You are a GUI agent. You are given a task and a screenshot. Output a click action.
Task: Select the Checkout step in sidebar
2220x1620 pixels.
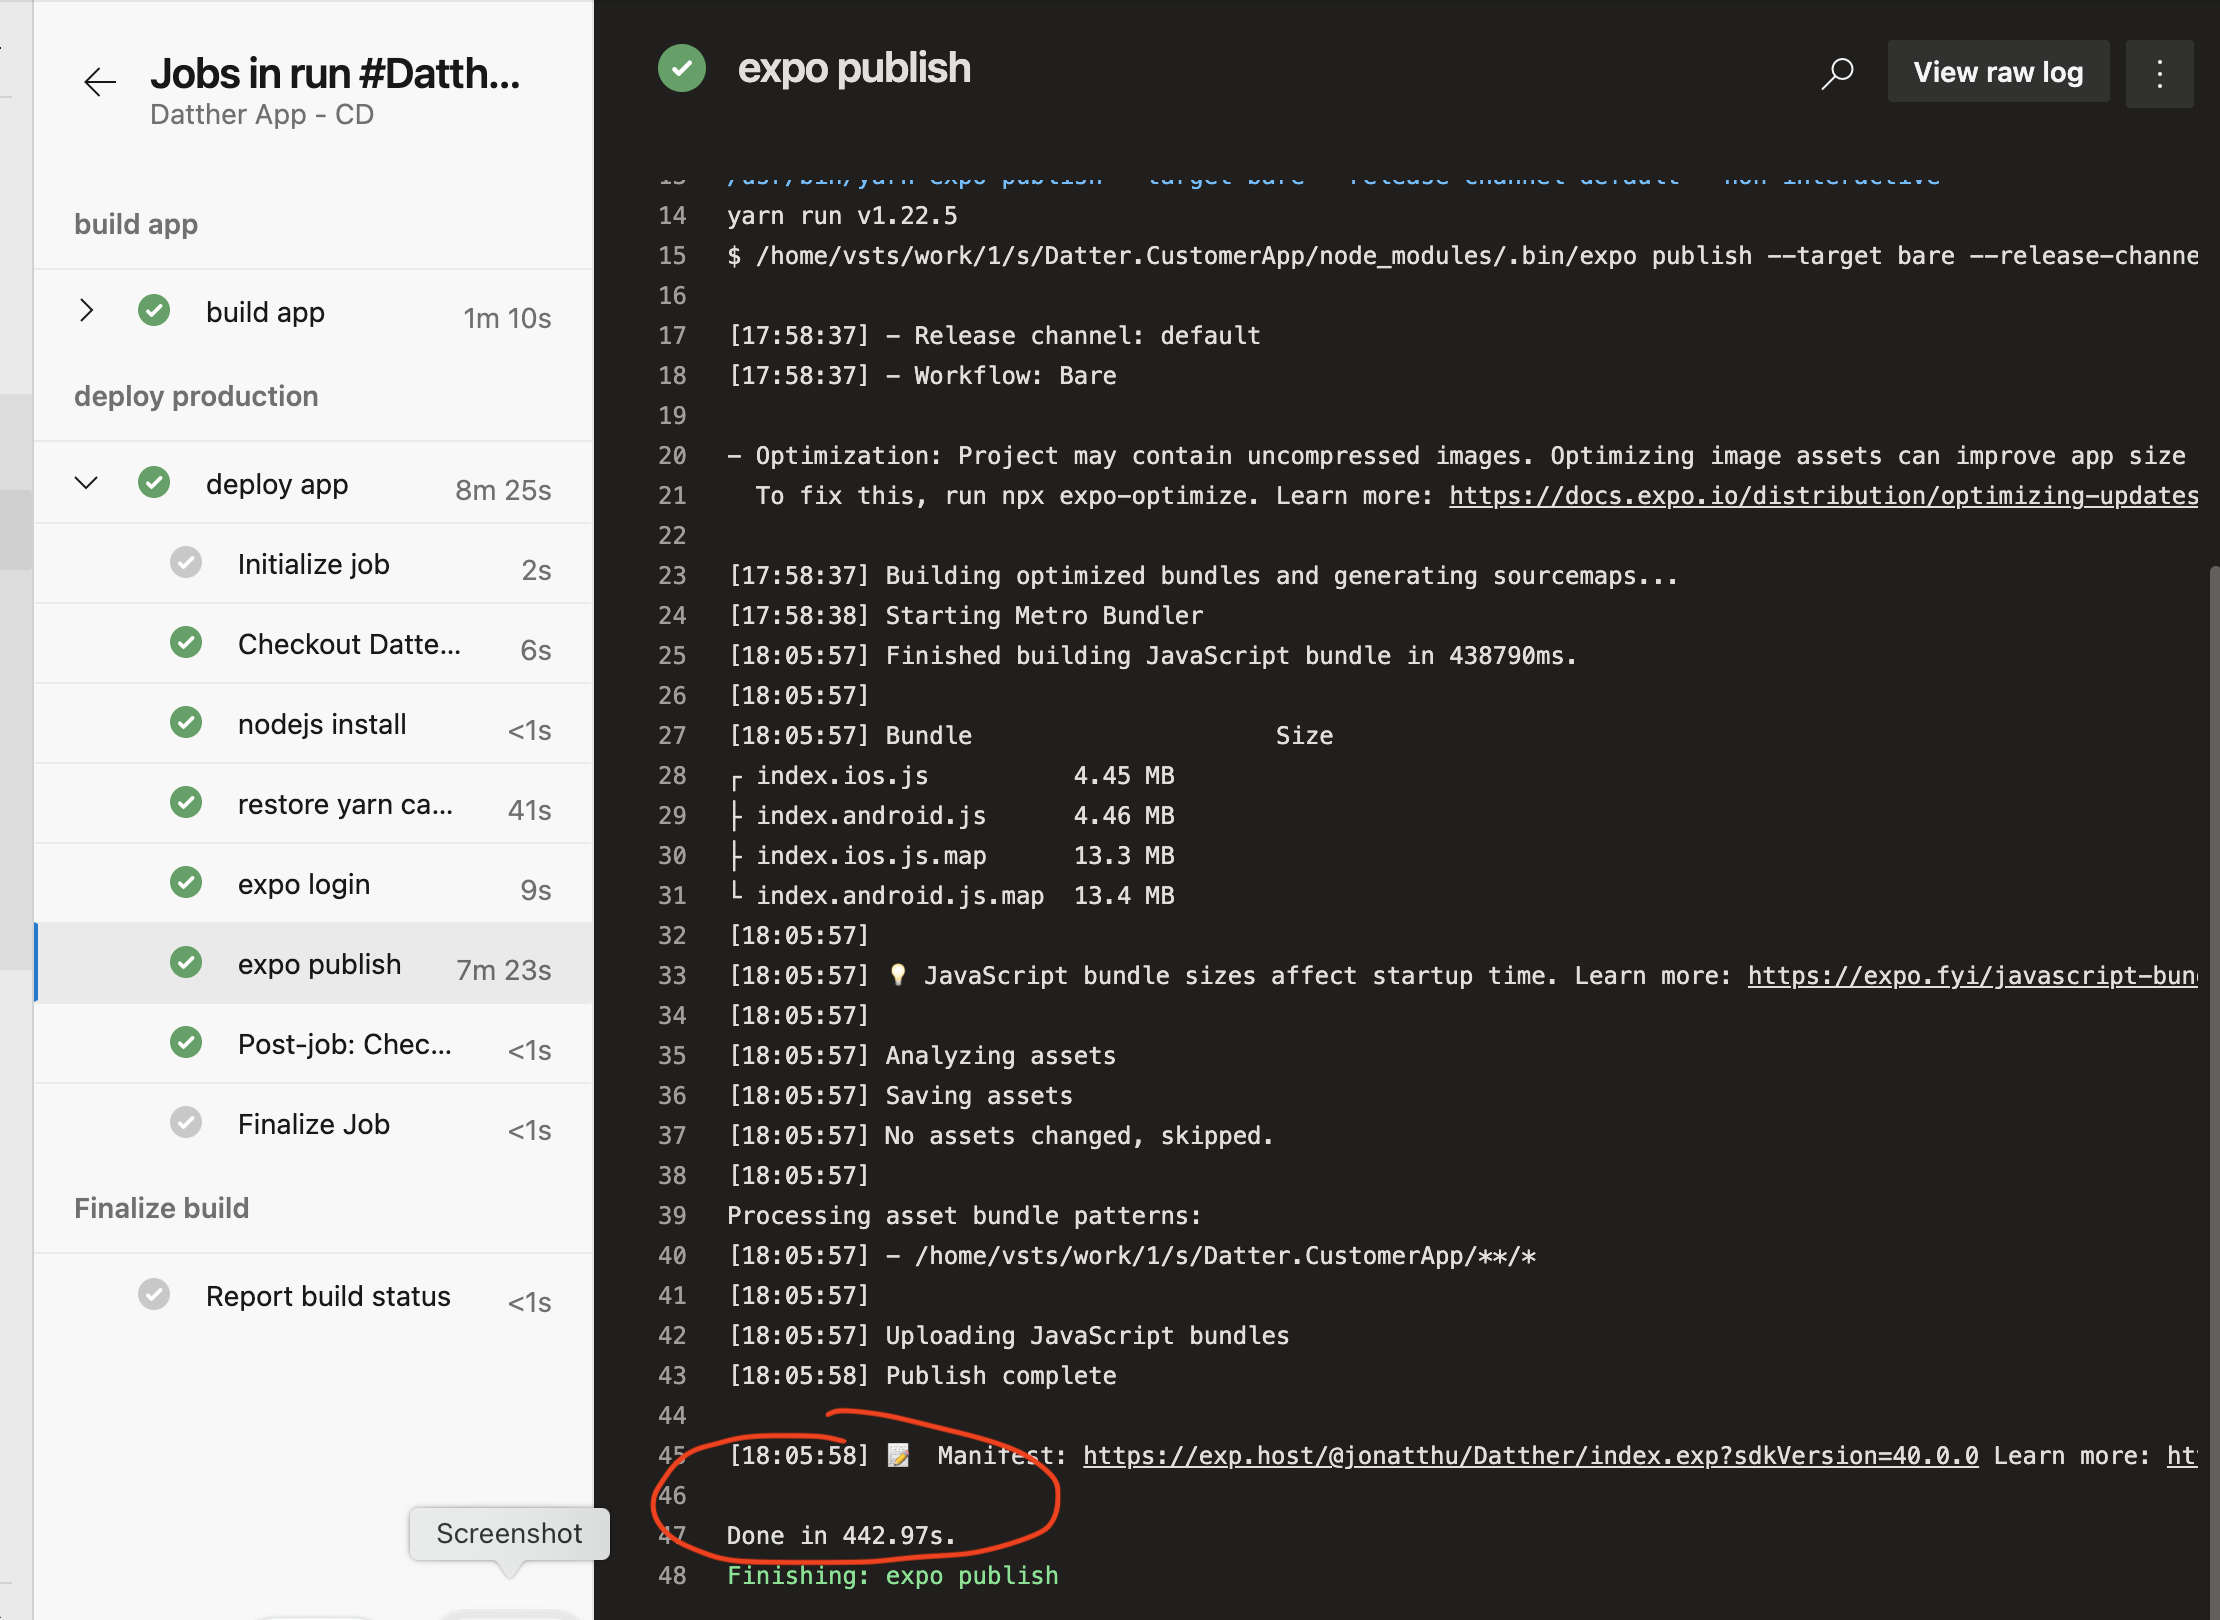pyautogui.click(x=348, y=643)
